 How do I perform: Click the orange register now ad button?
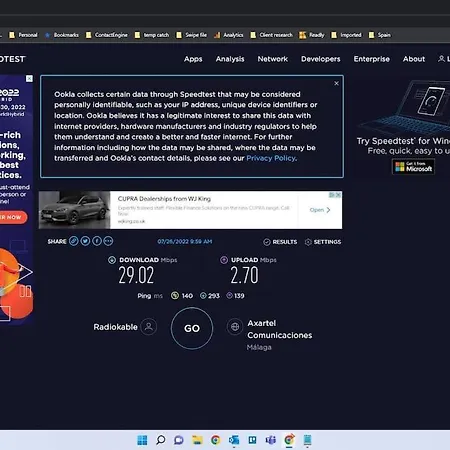click(13, 217)
